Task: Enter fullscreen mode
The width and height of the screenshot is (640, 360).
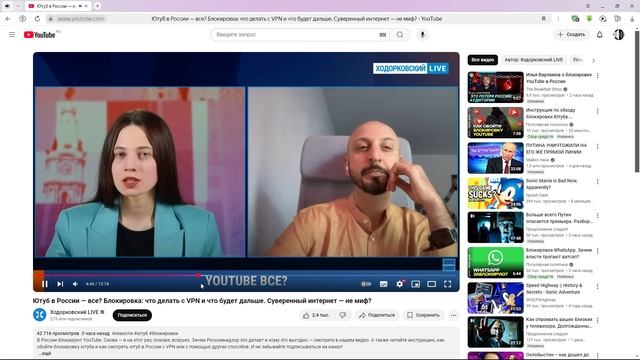Action: click(x=448, y=284)
